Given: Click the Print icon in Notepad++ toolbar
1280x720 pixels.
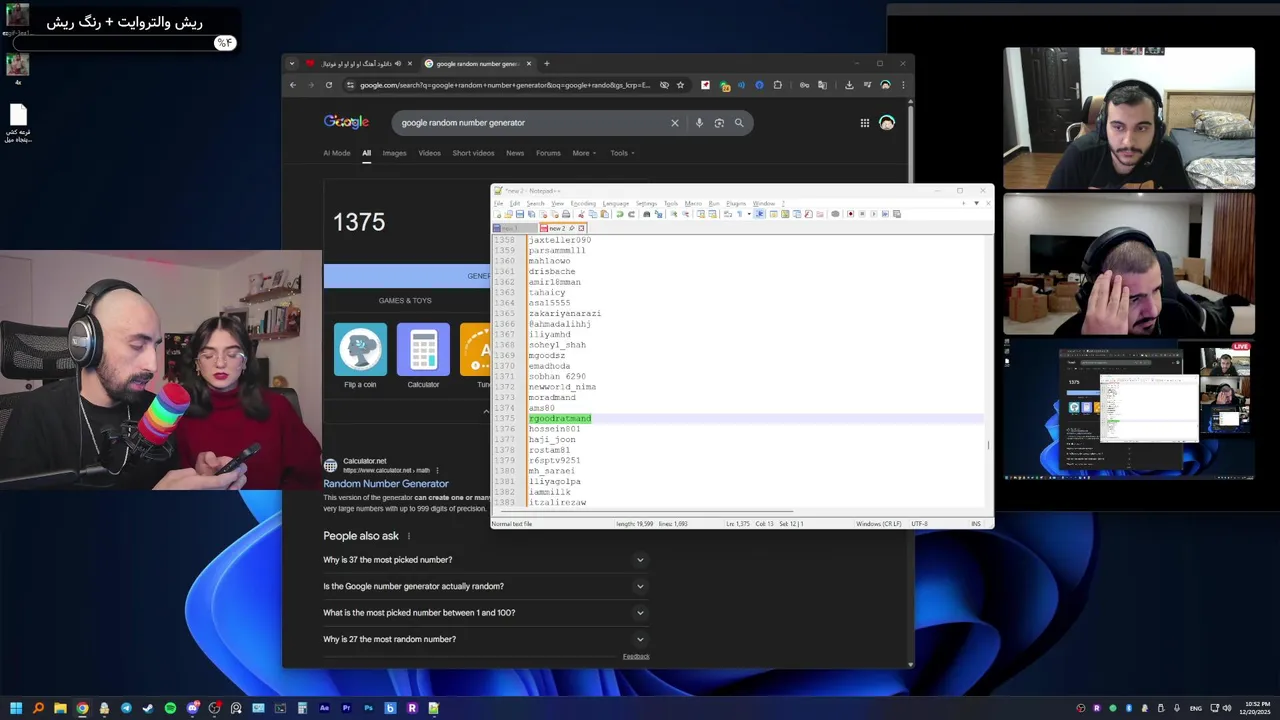Looking at the screenshot, I should click(x=566, y=214).
